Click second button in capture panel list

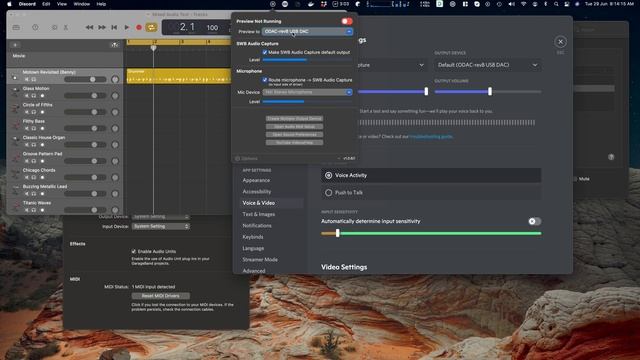[x=294, y=127]
